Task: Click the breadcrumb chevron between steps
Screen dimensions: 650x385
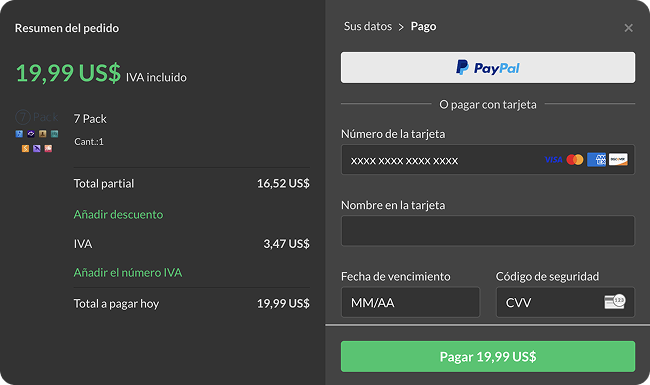Action: click(x=401, y=27)
